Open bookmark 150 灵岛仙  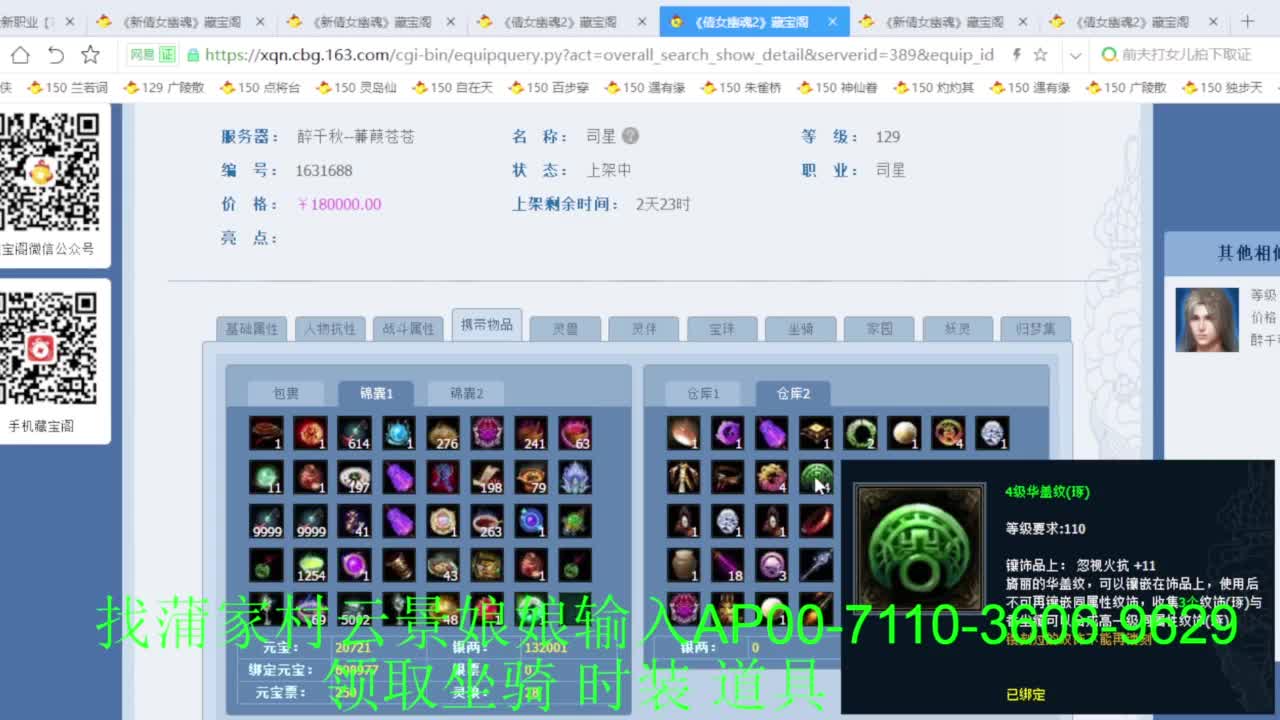(x=356, y=88)
